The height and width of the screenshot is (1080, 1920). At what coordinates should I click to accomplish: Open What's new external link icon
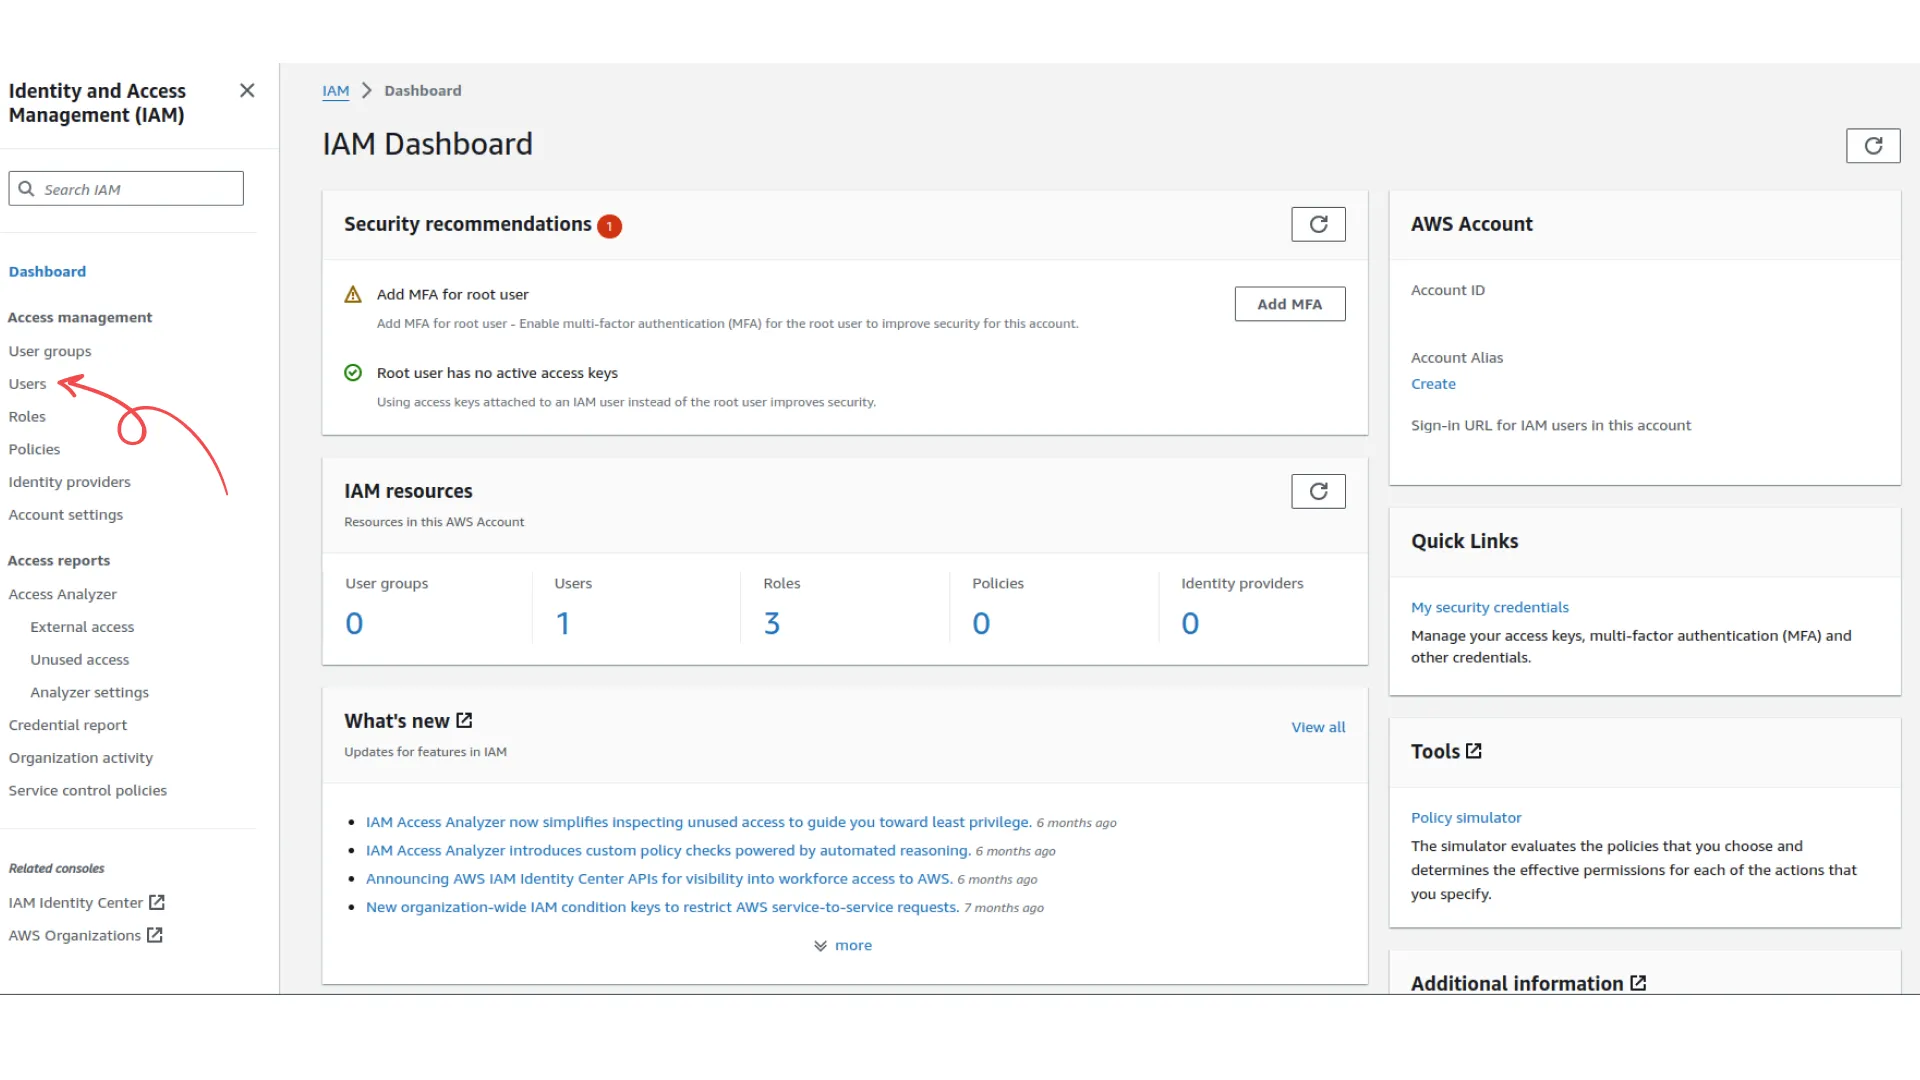pos(464,721)
